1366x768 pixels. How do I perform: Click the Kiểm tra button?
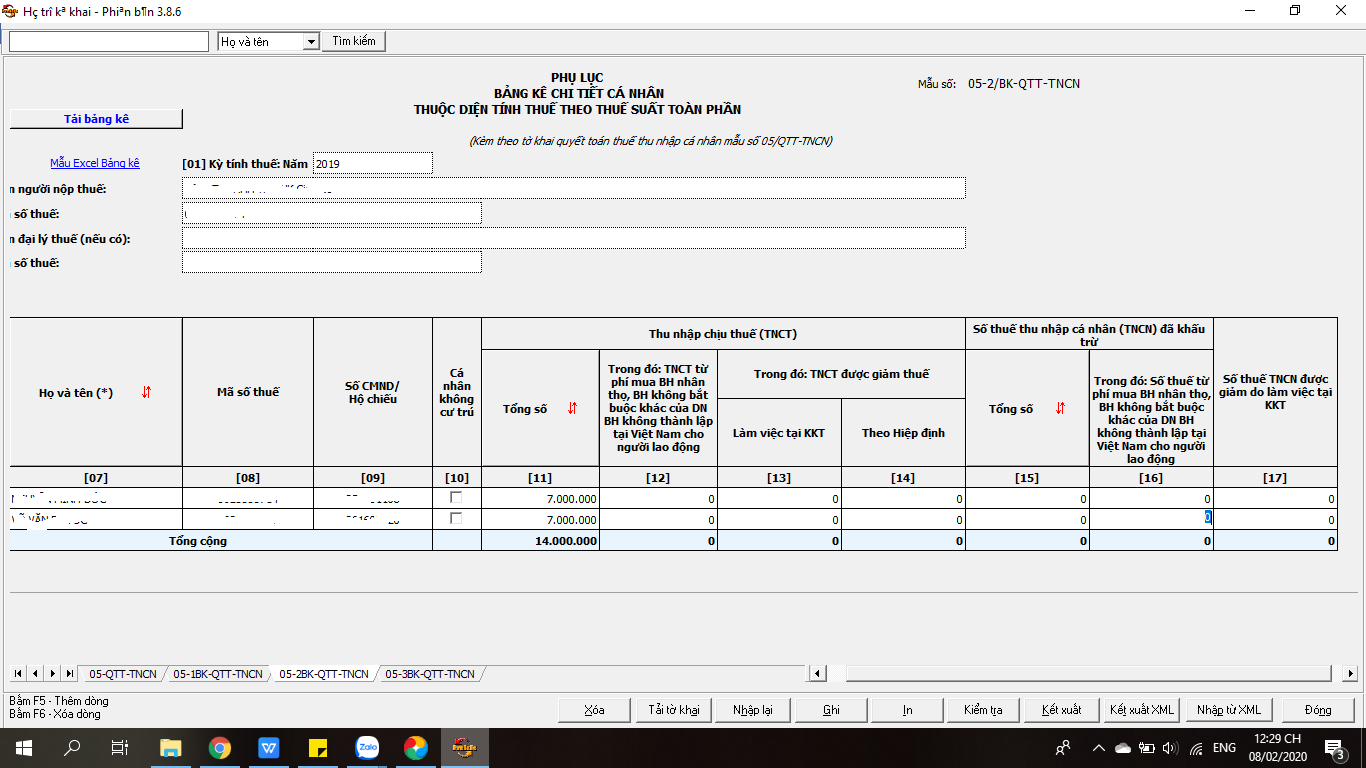pyautogui.click(x=983, y=710)
